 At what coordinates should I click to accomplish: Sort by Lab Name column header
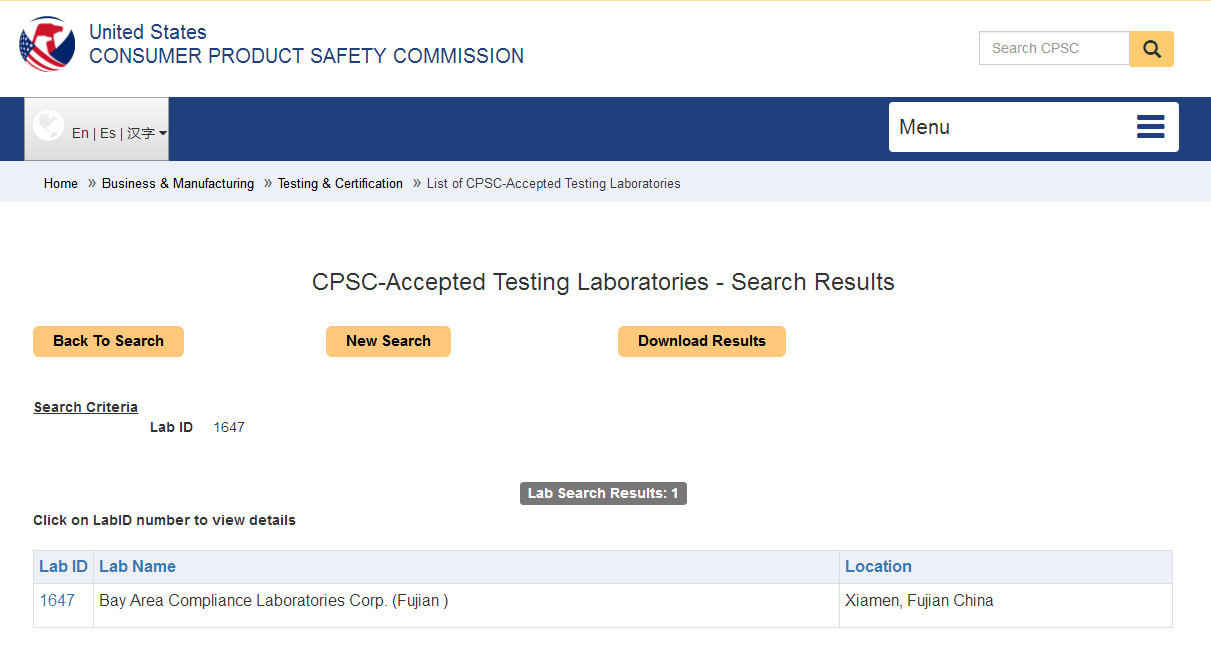tap(137, 567)
